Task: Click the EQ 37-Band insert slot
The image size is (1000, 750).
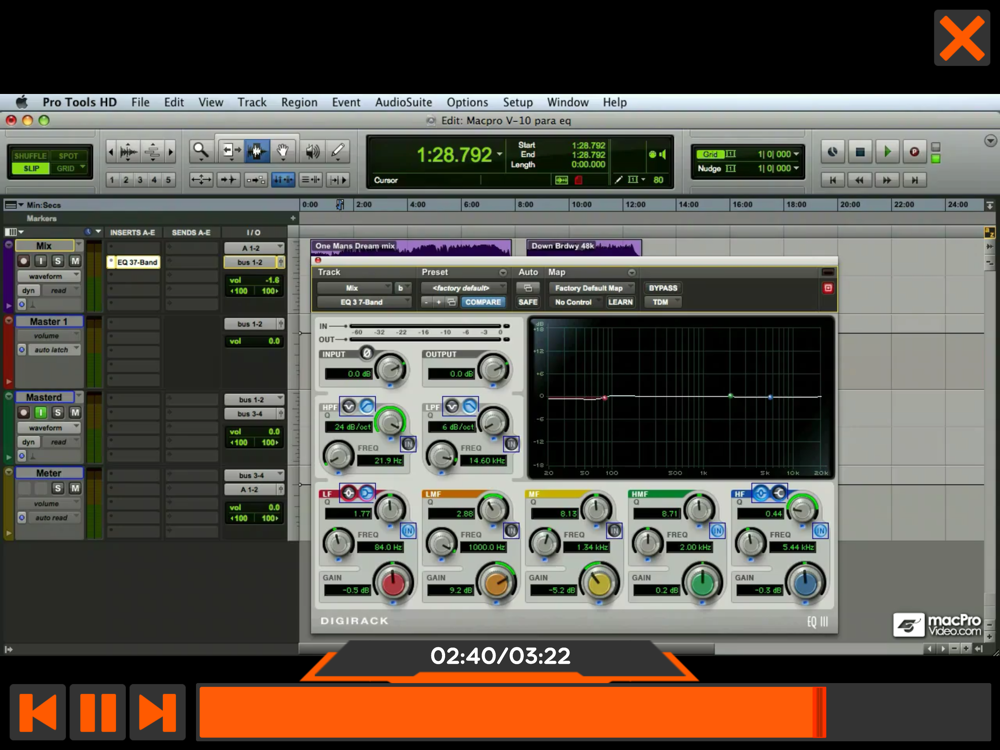Action: tap(133, 262)
